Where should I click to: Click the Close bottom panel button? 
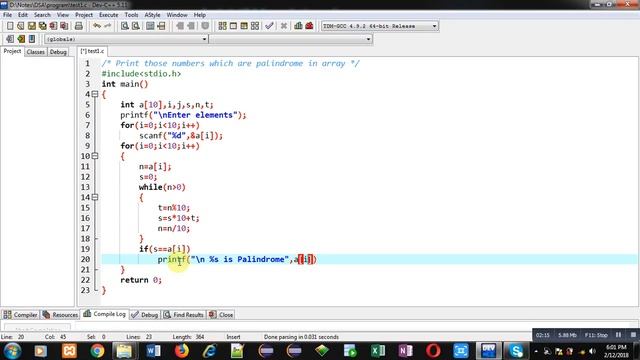click(221, 315)
